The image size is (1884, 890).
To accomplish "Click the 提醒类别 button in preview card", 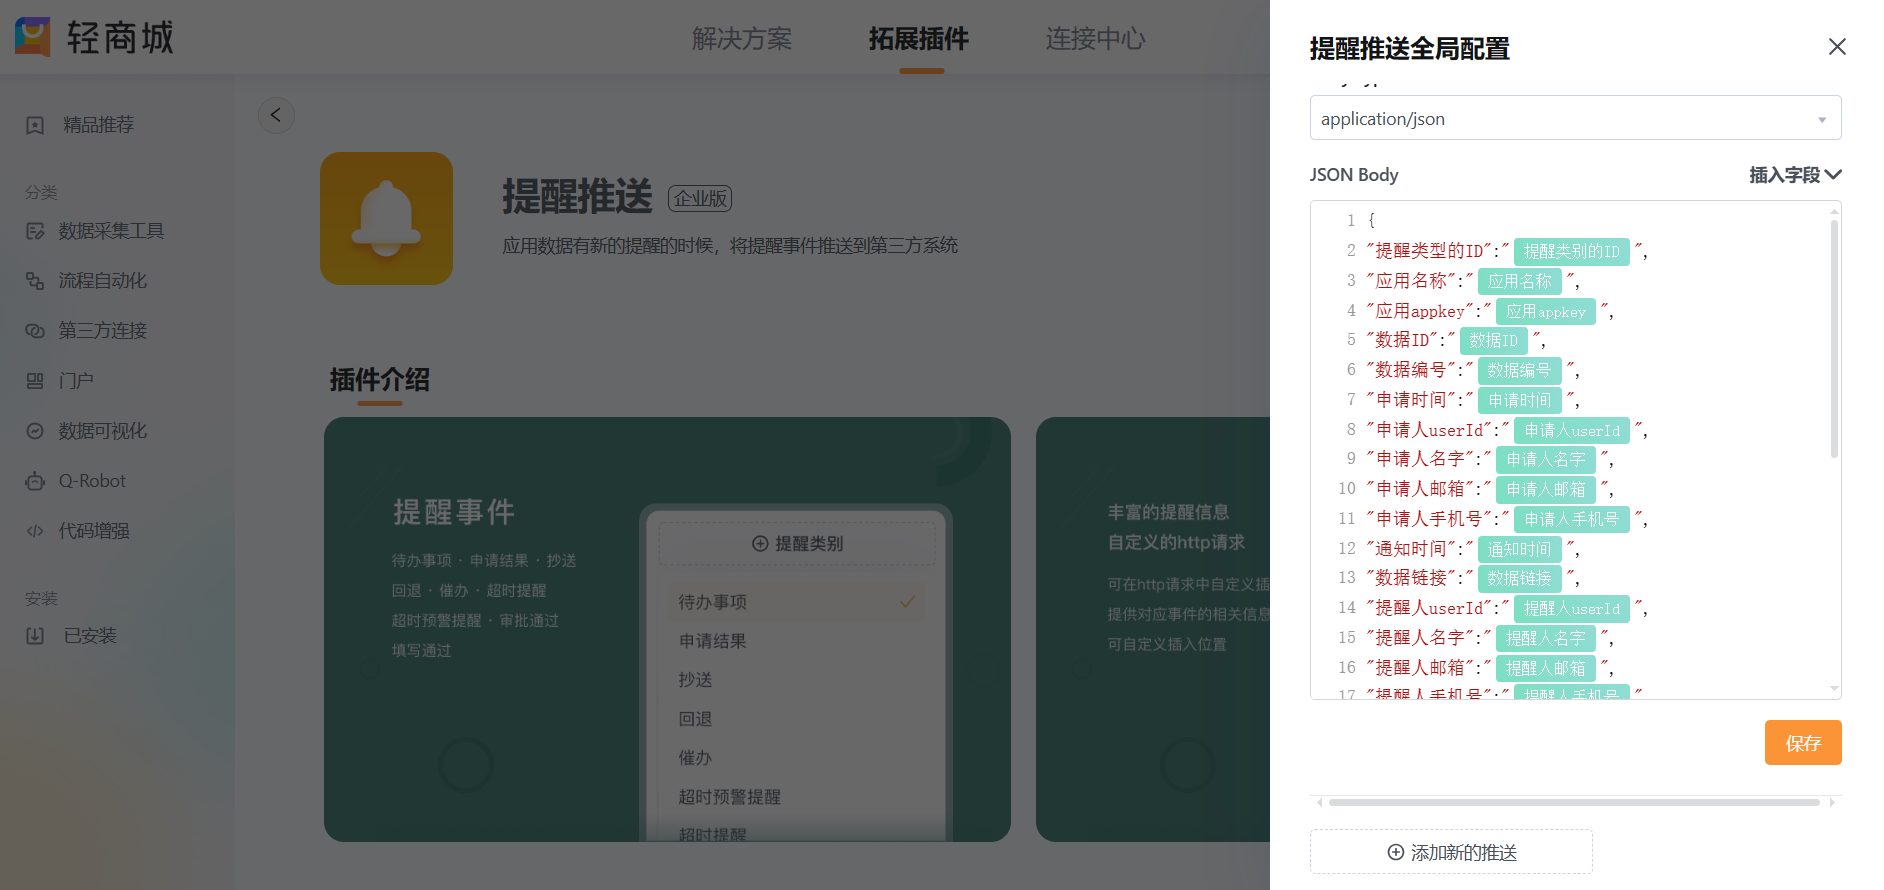I will pos(797,544).
